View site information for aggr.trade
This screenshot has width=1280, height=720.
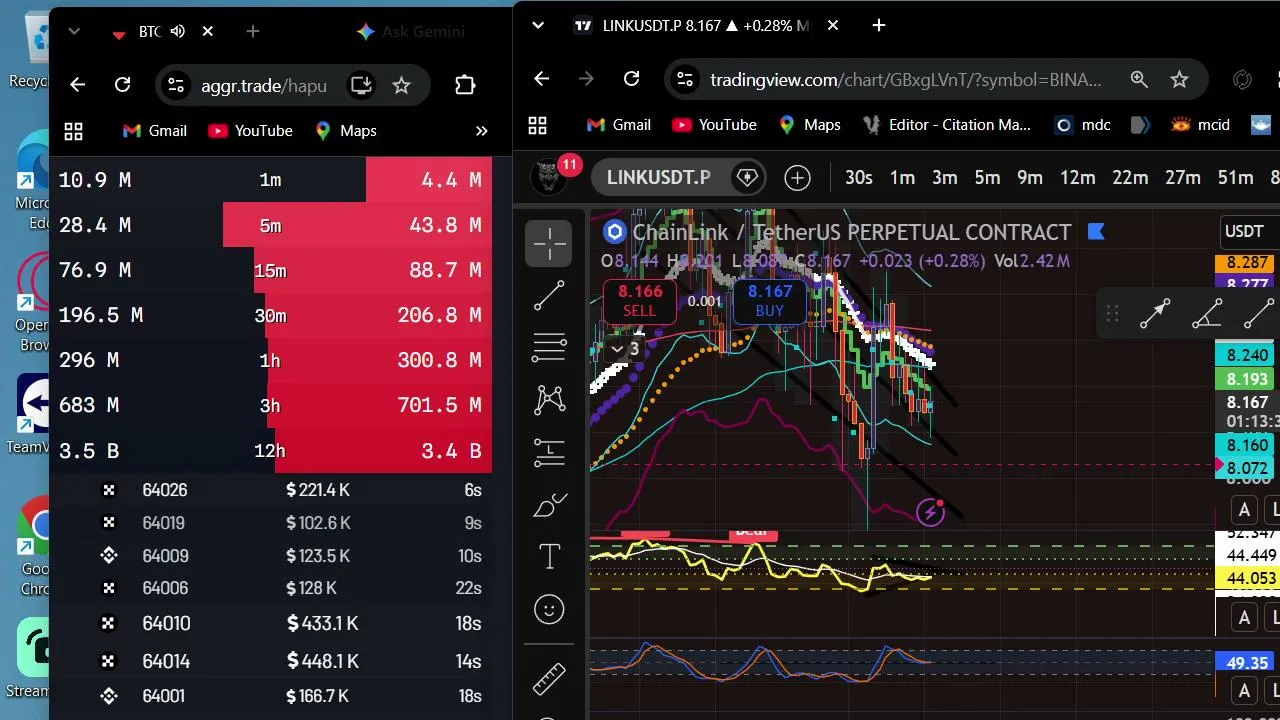tap(175, 86)
